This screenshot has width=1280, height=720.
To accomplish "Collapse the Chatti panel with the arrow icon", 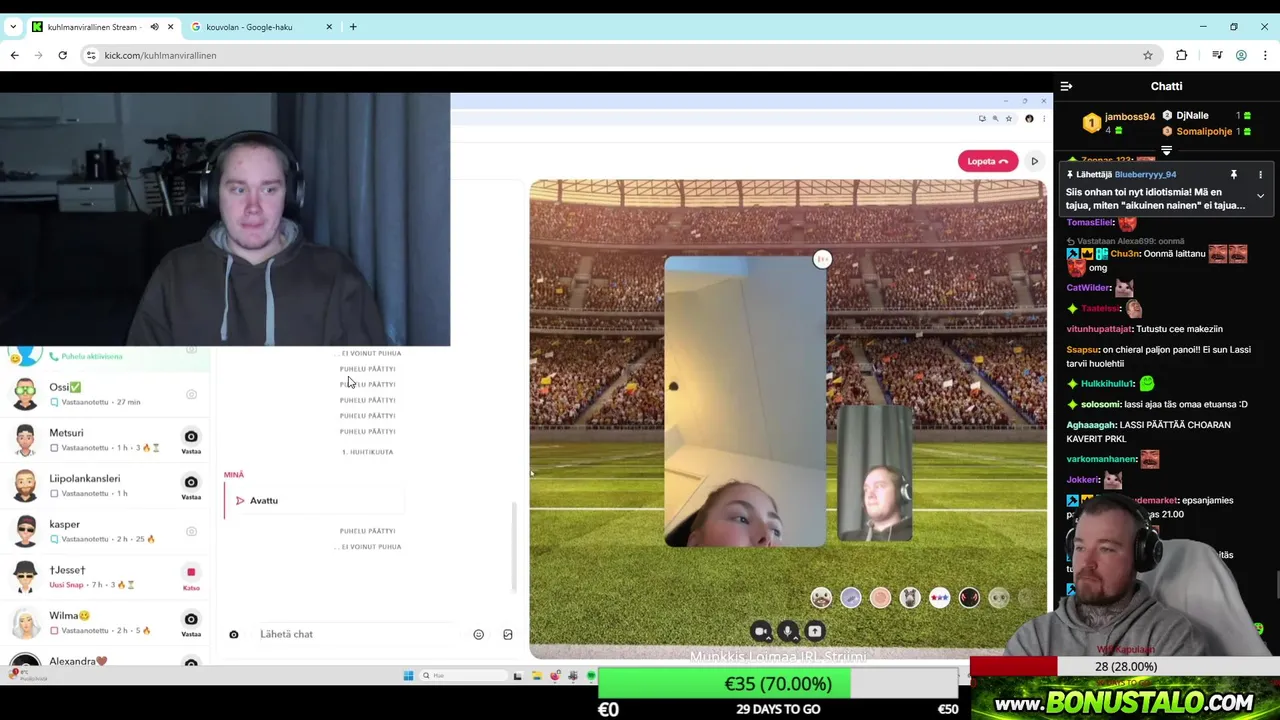I will [x=1066, y=87].
